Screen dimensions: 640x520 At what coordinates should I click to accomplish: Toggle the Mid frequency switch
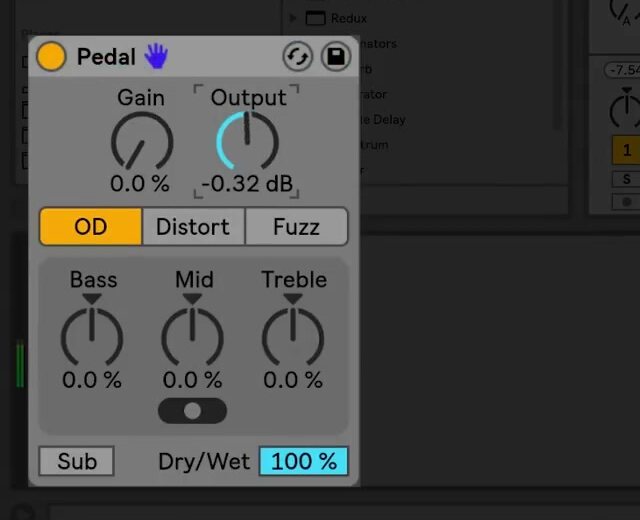[192, 411]
